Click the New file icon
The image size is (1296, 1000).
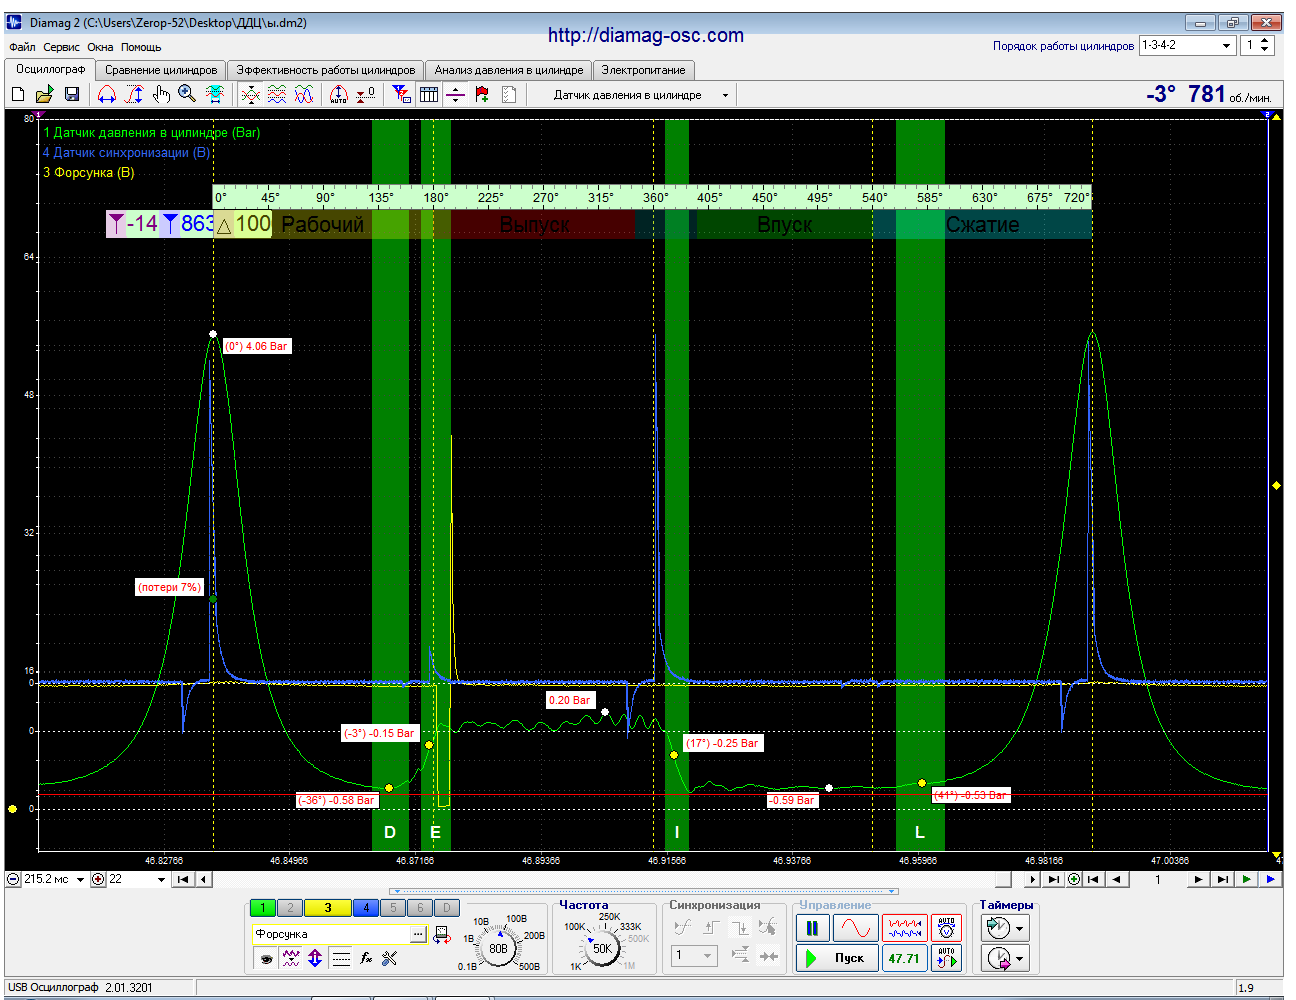coord(18,94)
